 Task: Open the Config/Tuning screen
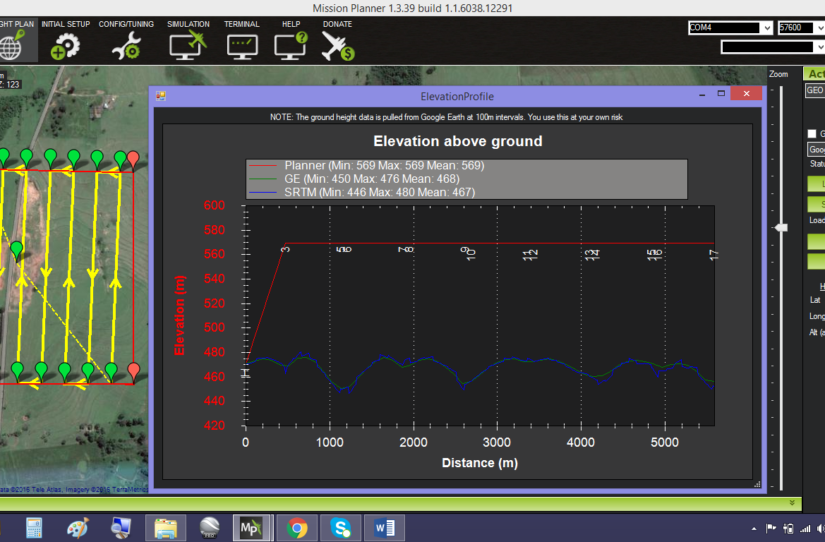pyautogui.click(x=126, y=41)
